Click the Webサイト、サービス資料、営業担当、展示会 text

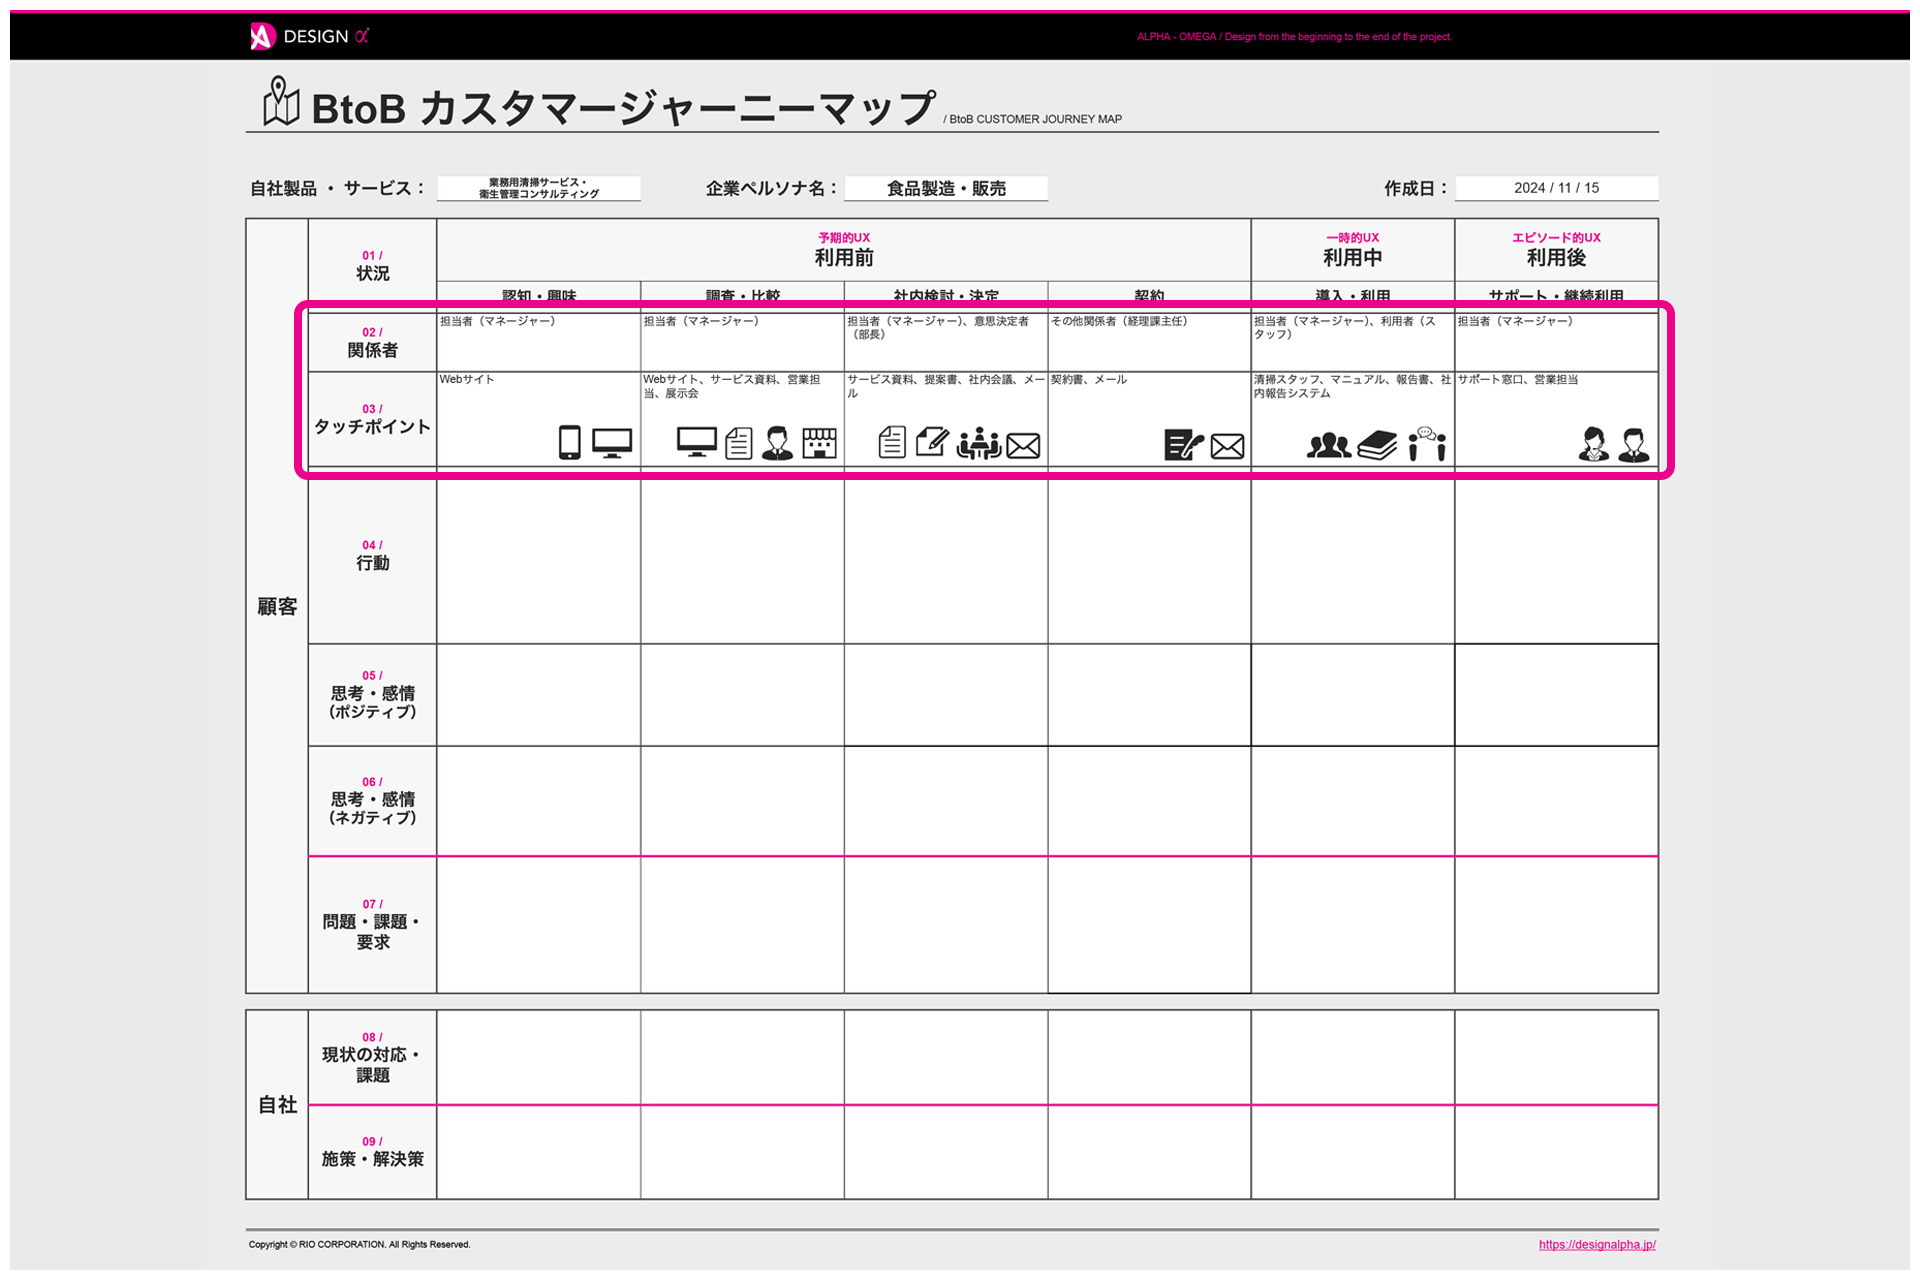[x=732, y=386]
